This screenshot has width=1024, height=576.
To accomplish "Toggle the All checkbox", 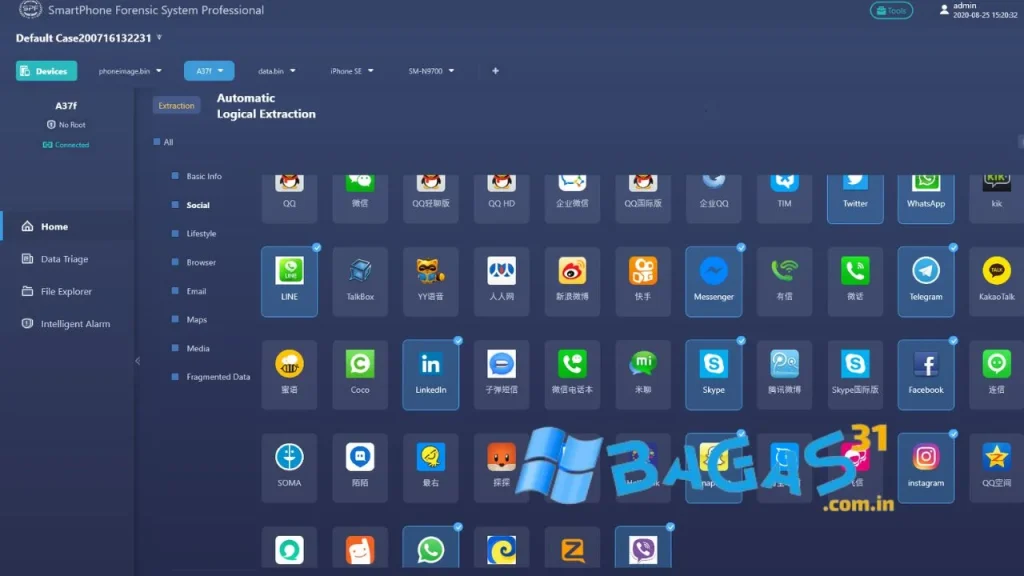I will point(157,142).
